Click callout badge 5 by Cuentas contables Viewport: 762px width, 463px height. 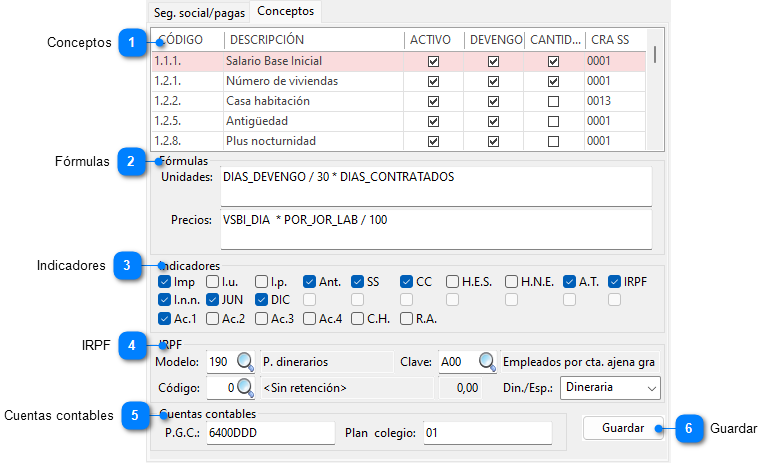pyautogui.click(x=135, y=414)
